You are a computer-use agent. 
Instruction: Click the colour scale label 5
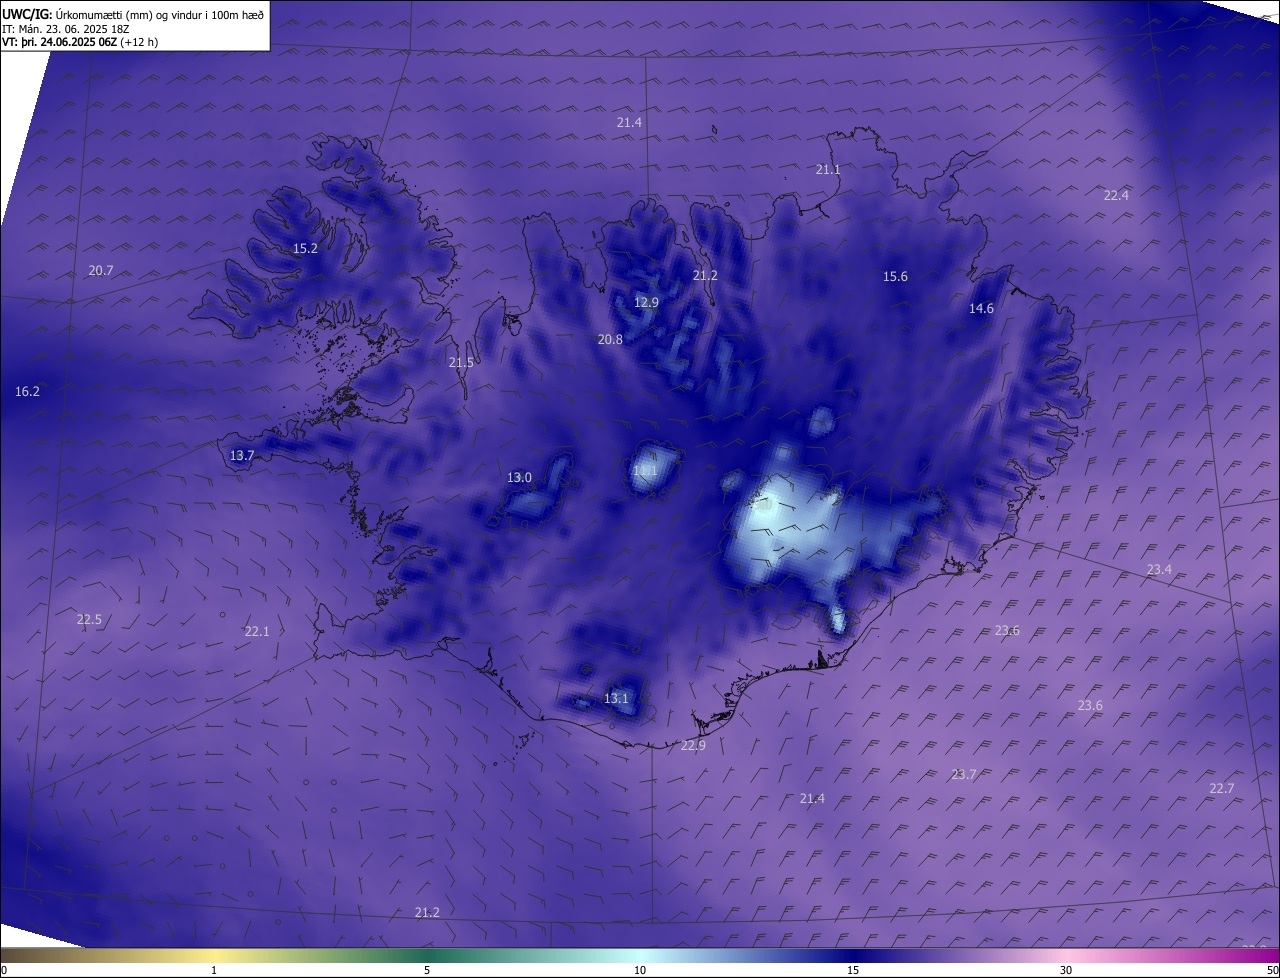427,970
